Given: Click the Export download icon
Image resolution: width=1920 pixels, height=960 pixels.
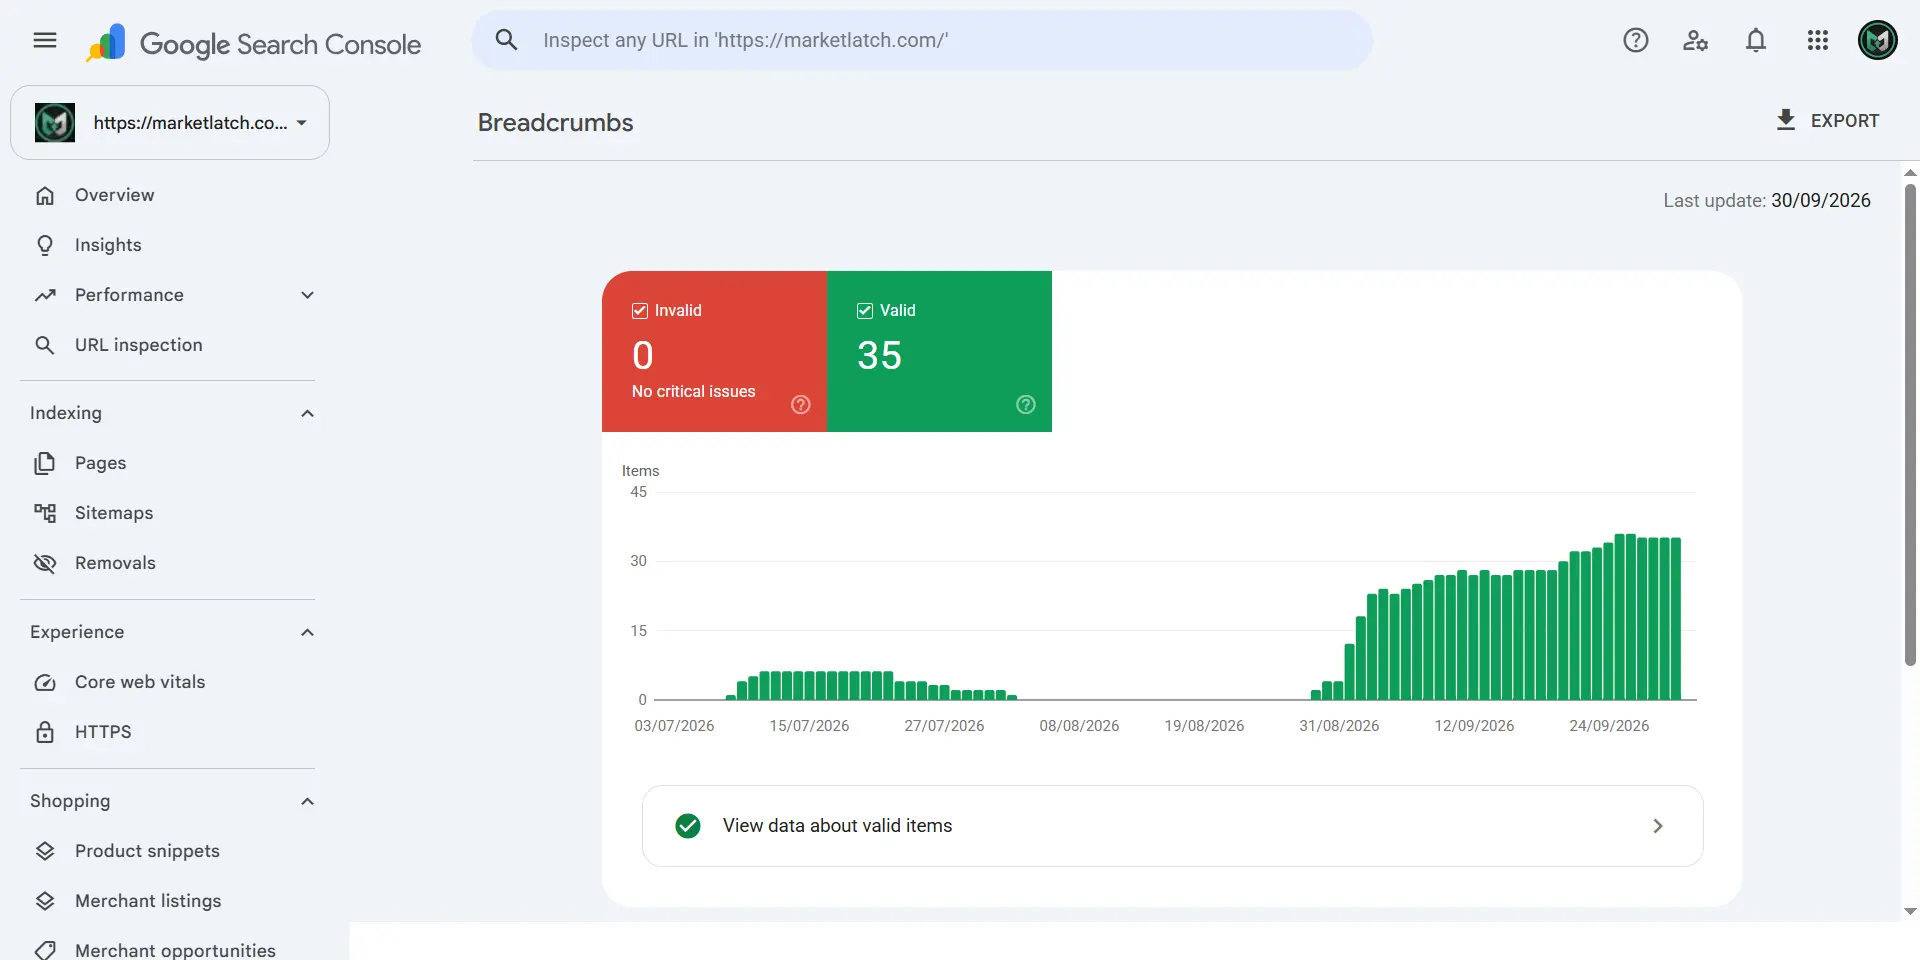Looking at the screenshot, I should coord(1786,120).
